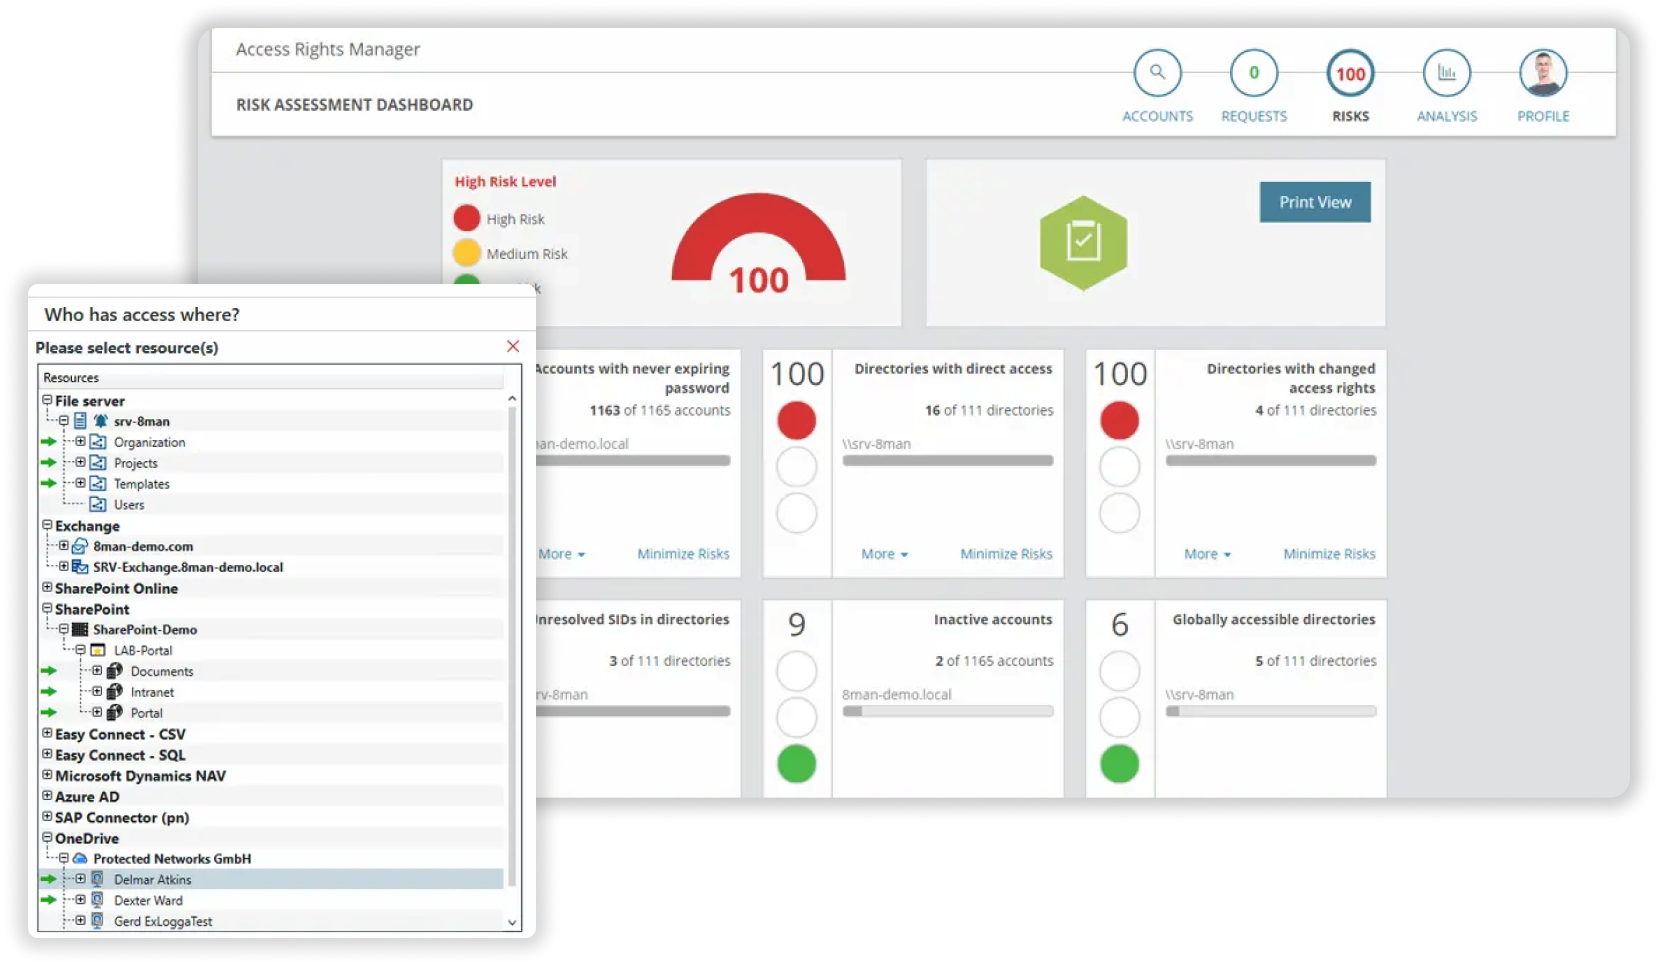Image resolution: width=1658 pixels, height=966 pixels.
Task: Click scroll down arrow in resources list
Action: pos(512,923)
